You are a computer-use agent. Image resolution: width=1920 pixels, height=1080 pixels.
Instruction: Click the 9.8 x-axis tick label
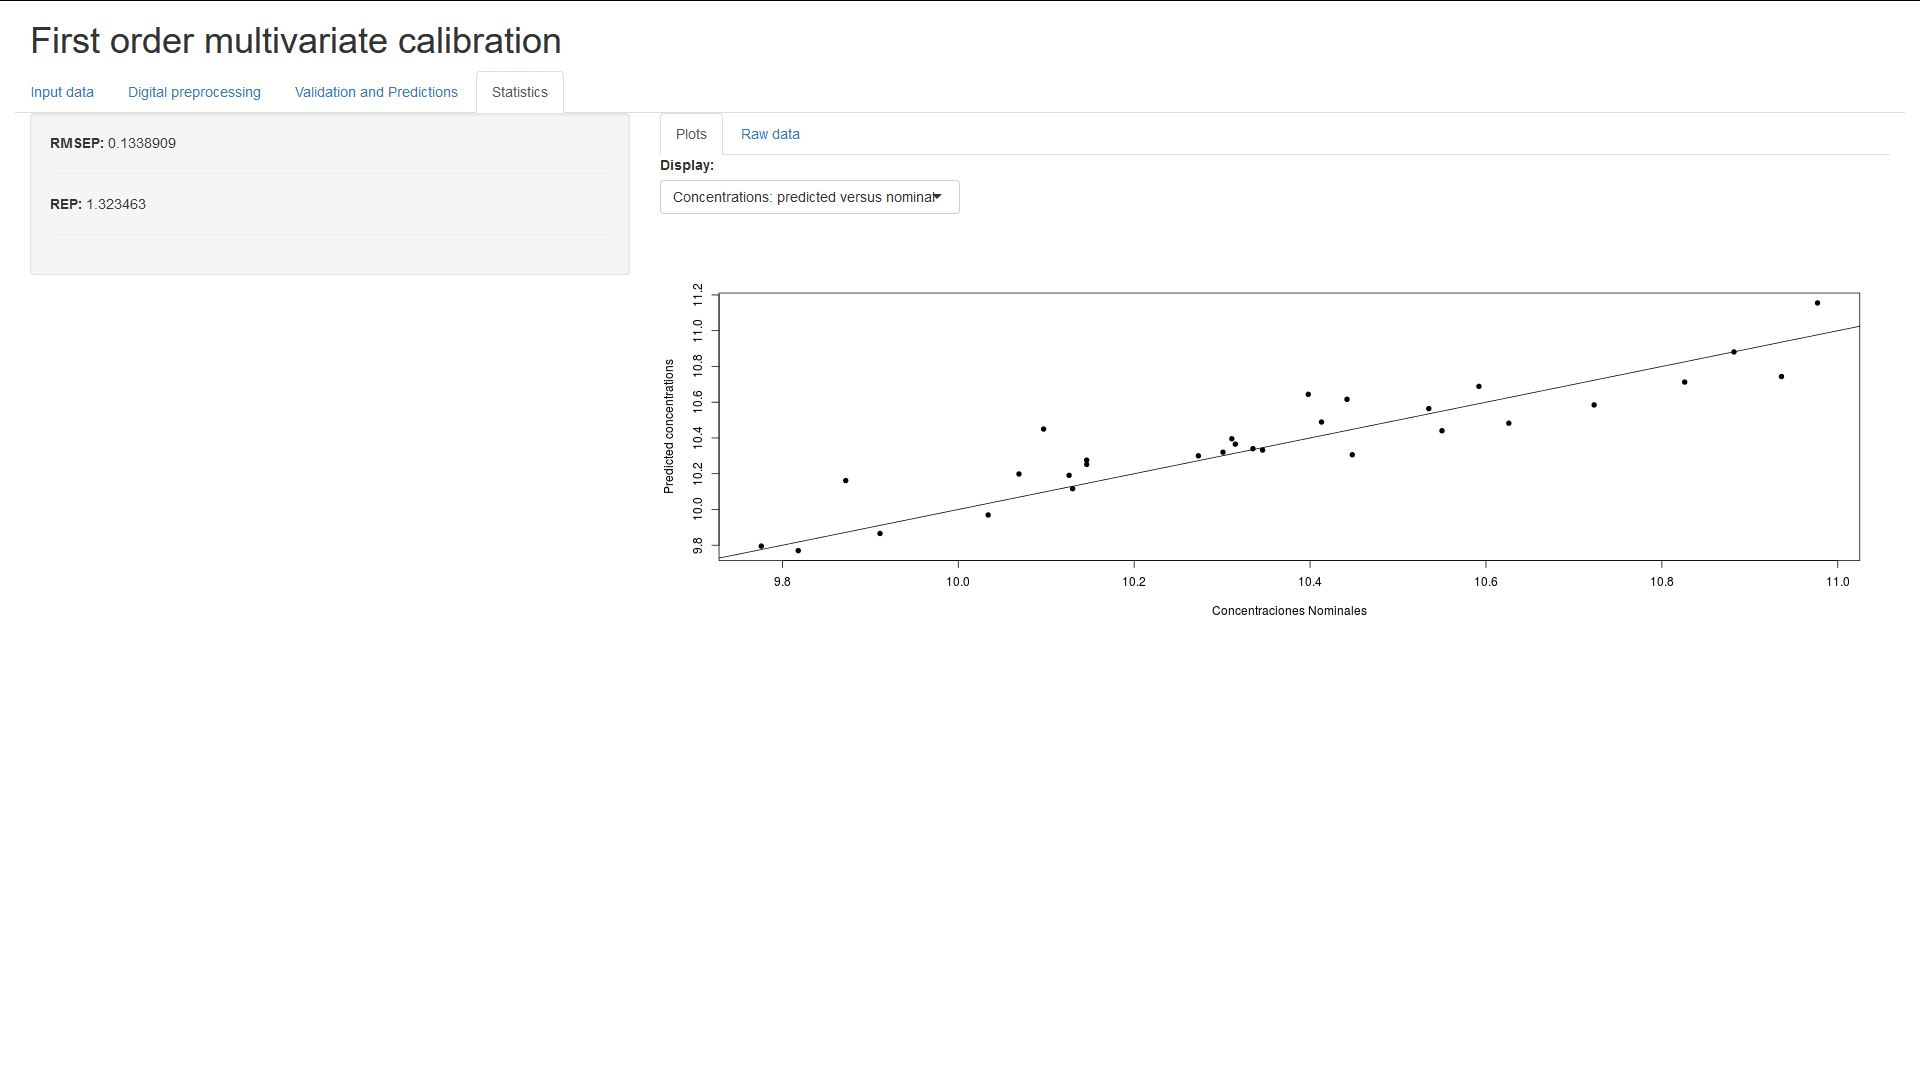(x=782, y=582)
